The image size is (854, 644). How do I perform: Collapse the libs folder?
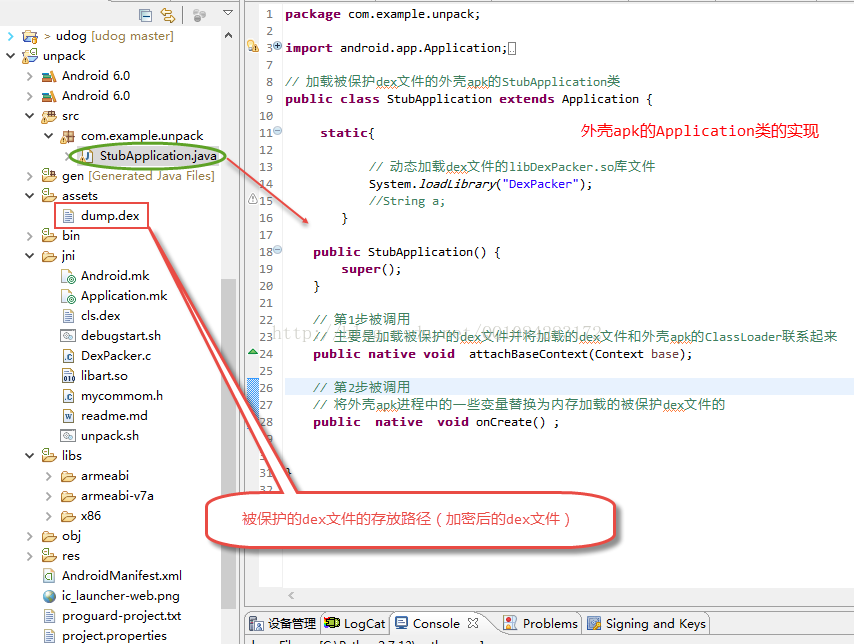click(x=30, y=455)
